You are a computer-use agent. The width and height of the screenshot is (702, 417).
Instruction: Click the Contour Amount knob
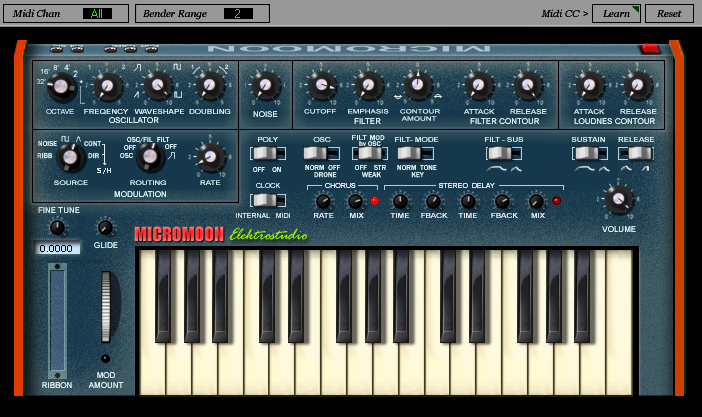pos(418,84)
